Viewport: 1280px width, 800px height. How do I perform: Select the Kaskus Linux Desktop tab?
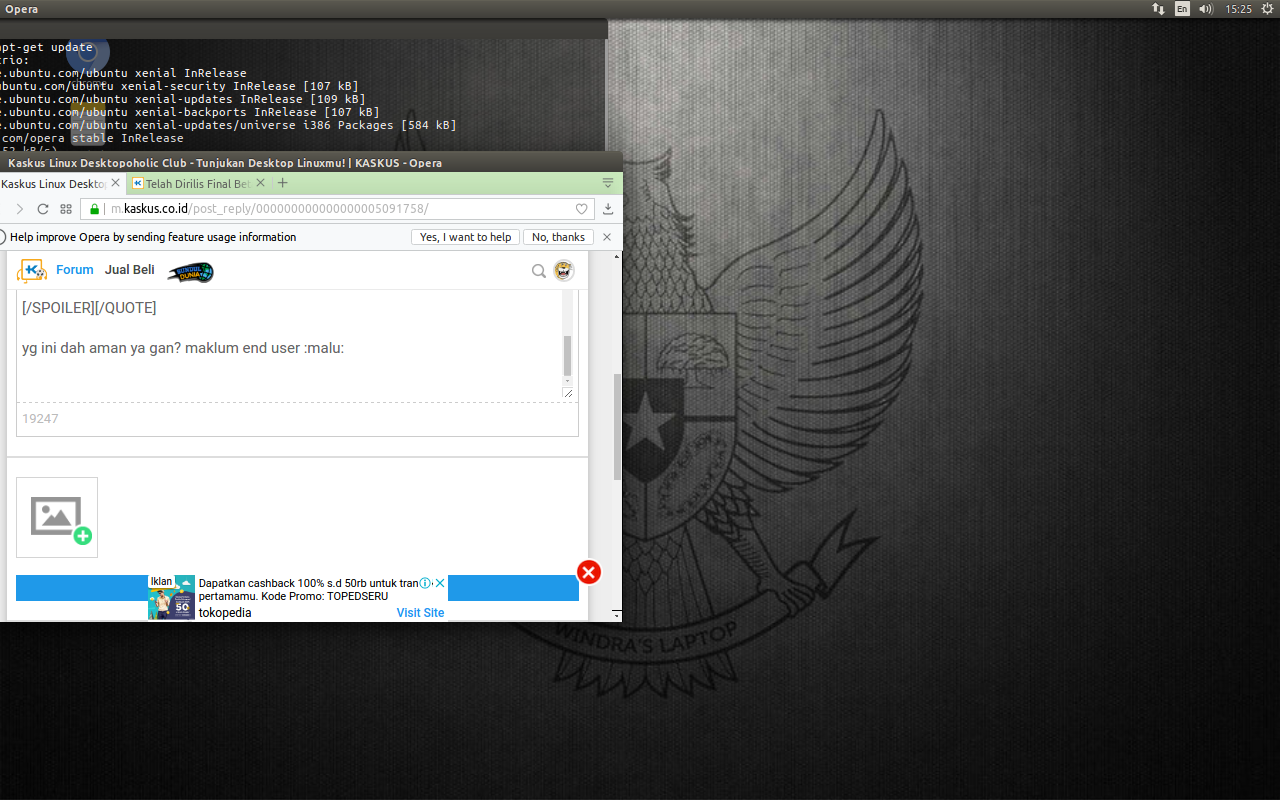pos(55,184)
